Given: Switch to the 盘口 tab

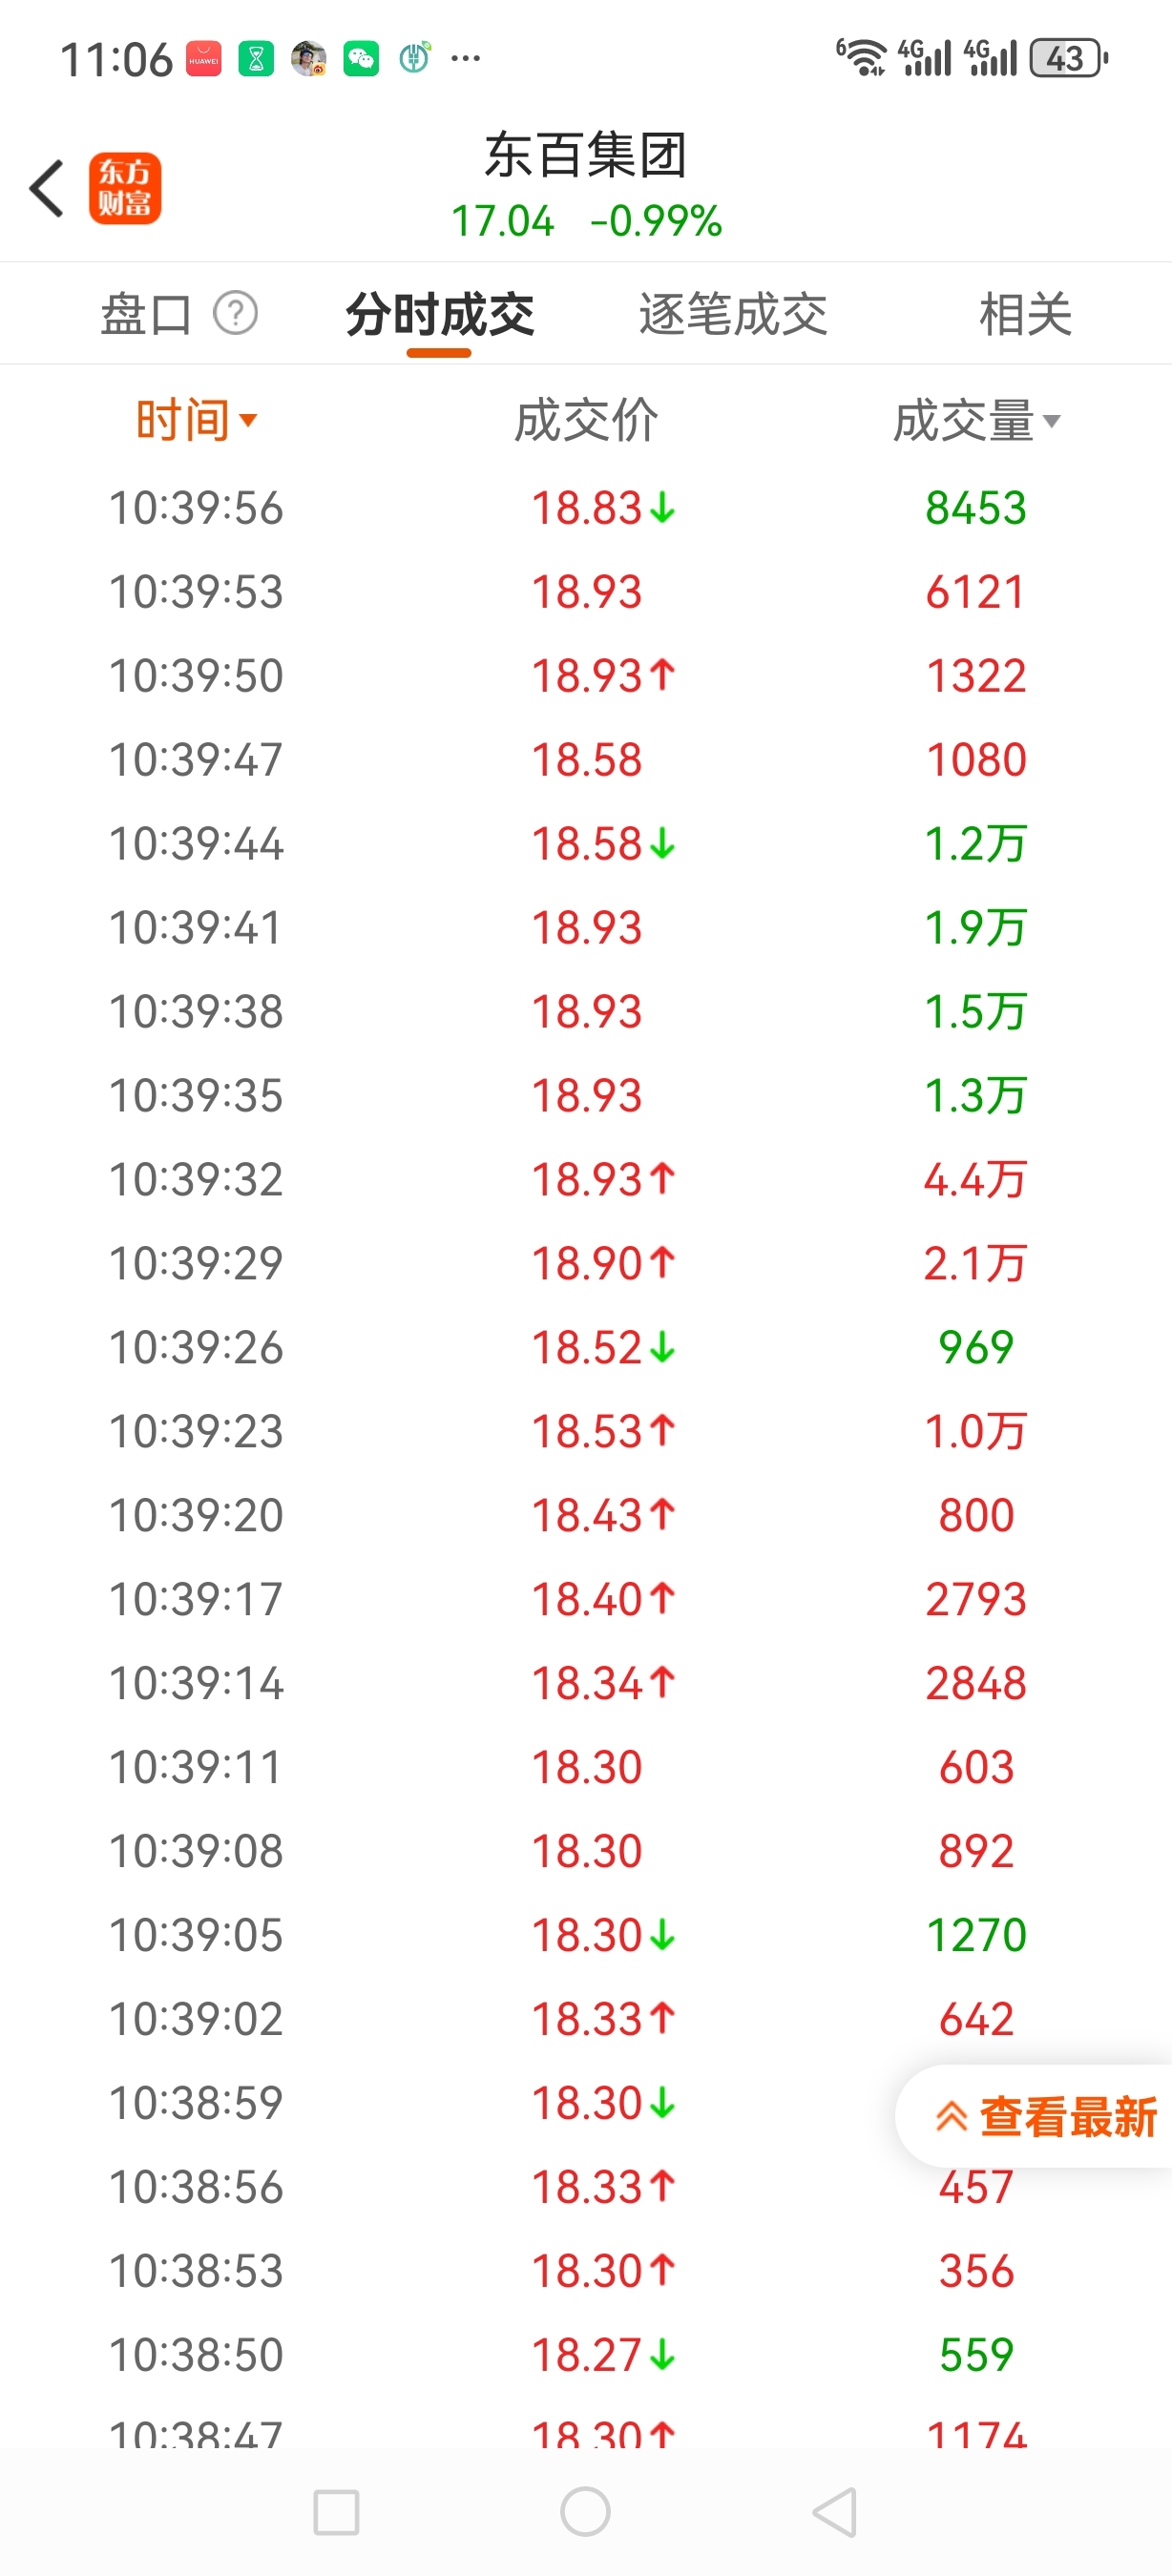Looking at the screenshot, I should pyautogui.click(x=146, y=315).
